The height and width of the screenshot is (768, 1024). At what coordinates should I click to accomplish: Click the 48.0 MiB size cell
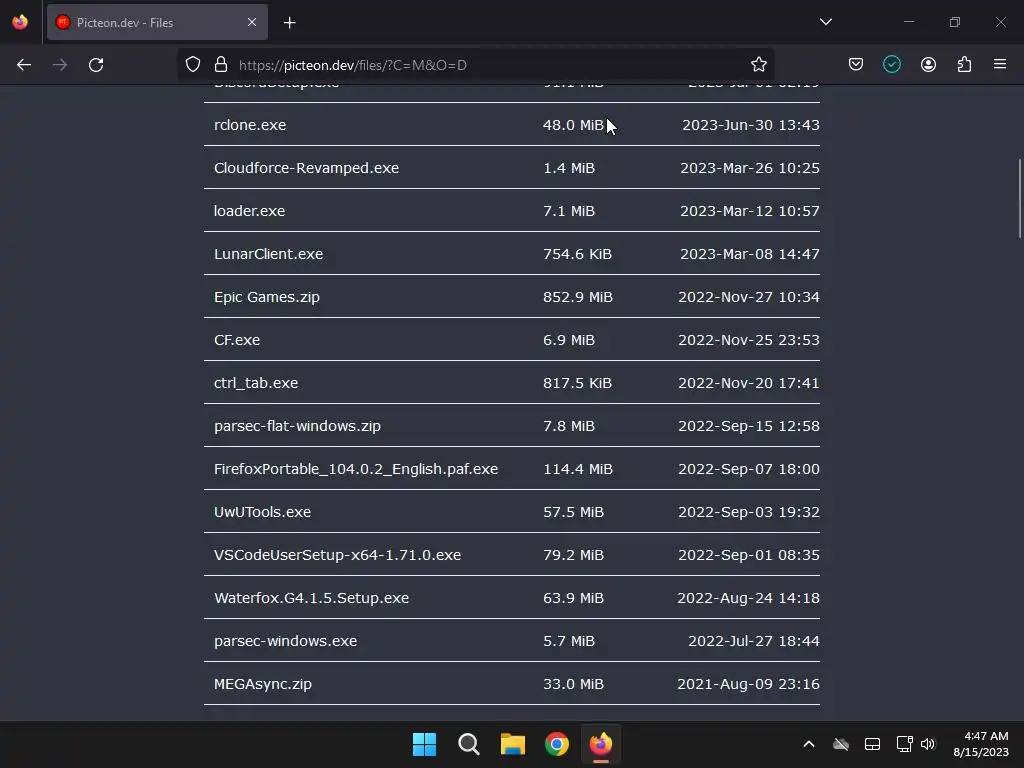[x=573, y=125]
